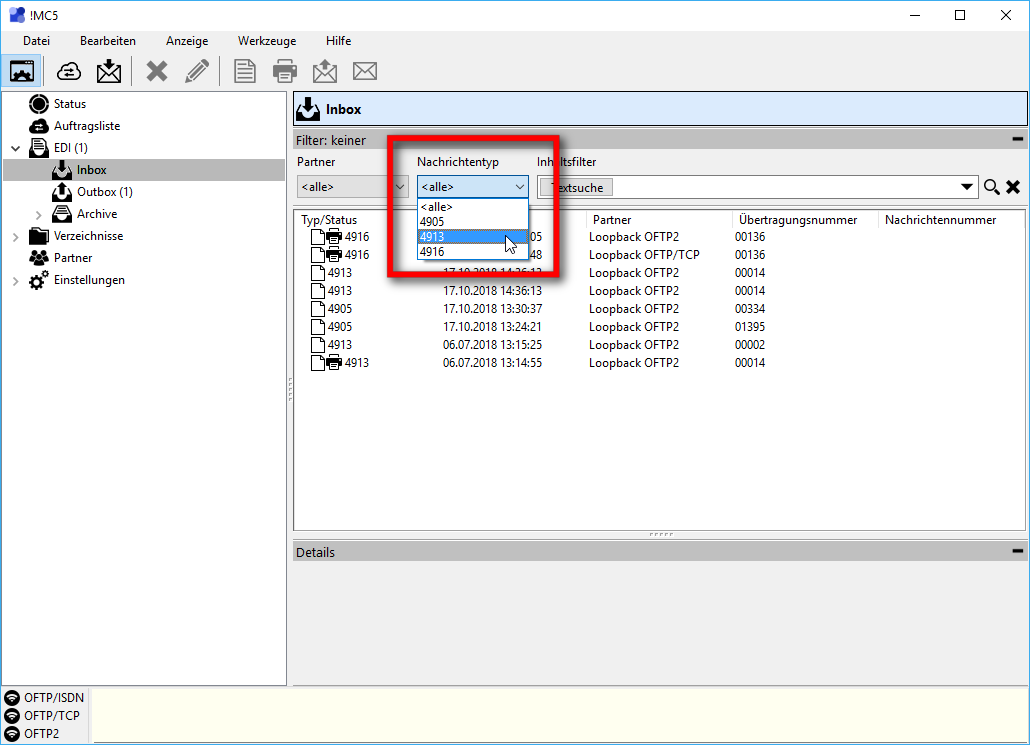
Task: Open the Bearbeiten menu
Action: [108, 41]
